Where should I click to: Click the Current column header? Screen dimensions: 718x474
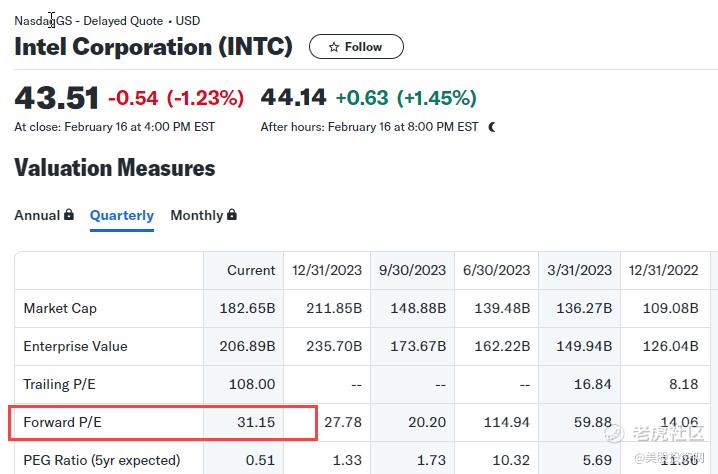251,270
